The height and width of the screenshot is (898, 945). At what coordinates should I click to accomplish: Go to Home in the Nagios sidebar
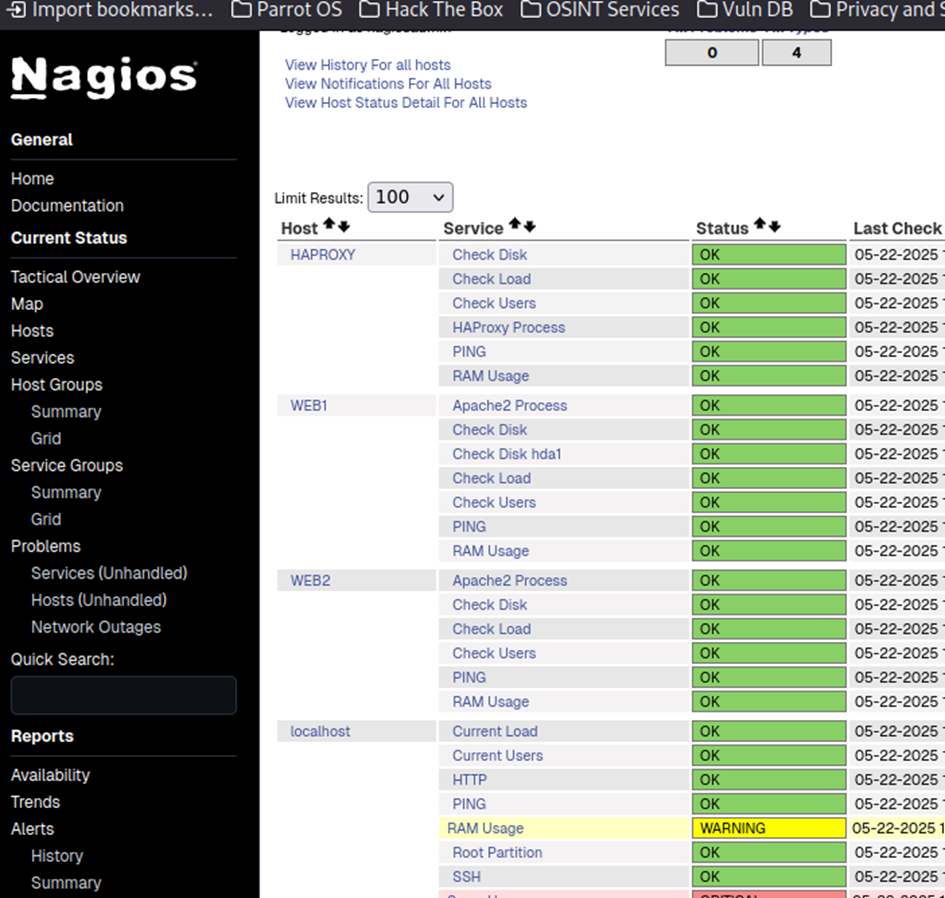click(33, 179)
